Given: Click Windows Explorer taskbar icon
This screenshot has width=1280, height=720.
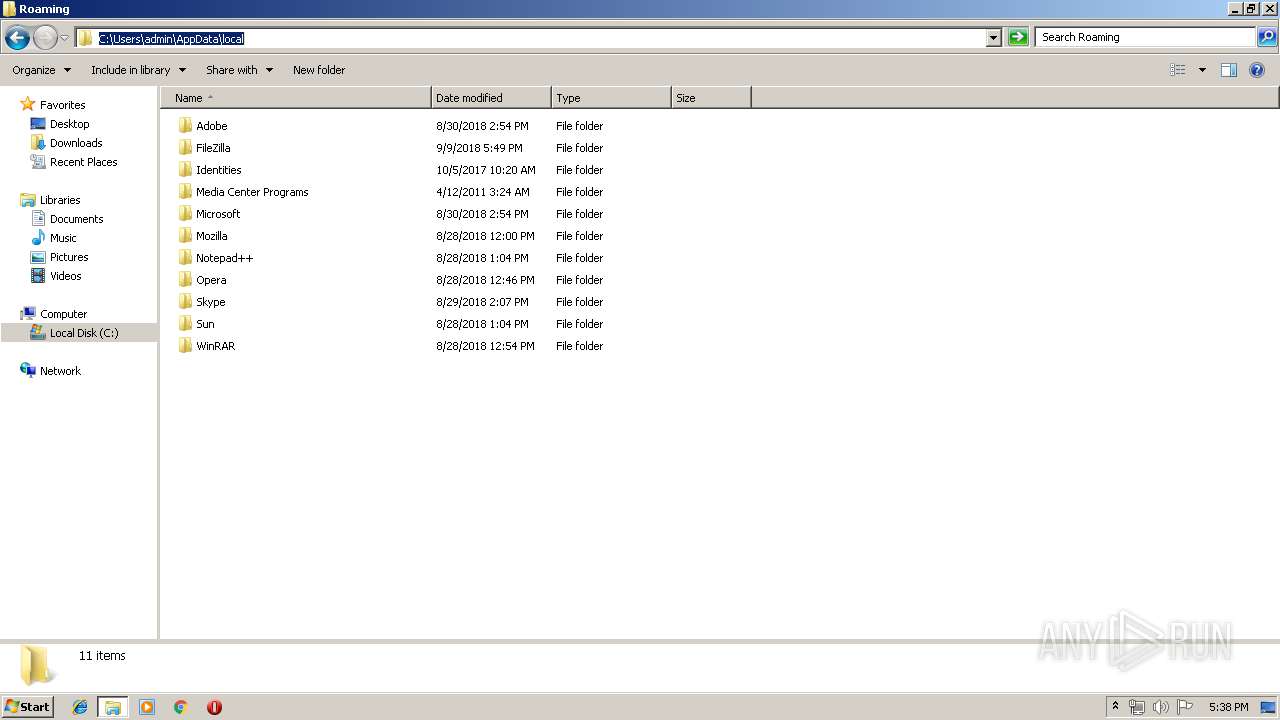Looking at the screenshot, I should point(113,707).
